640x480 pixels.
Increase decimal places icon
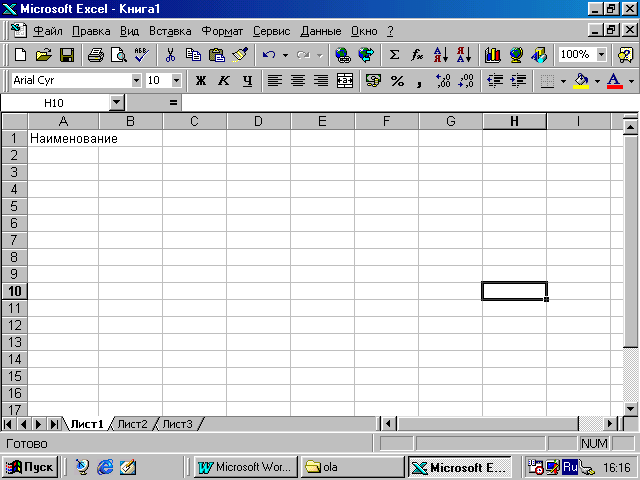443,80
